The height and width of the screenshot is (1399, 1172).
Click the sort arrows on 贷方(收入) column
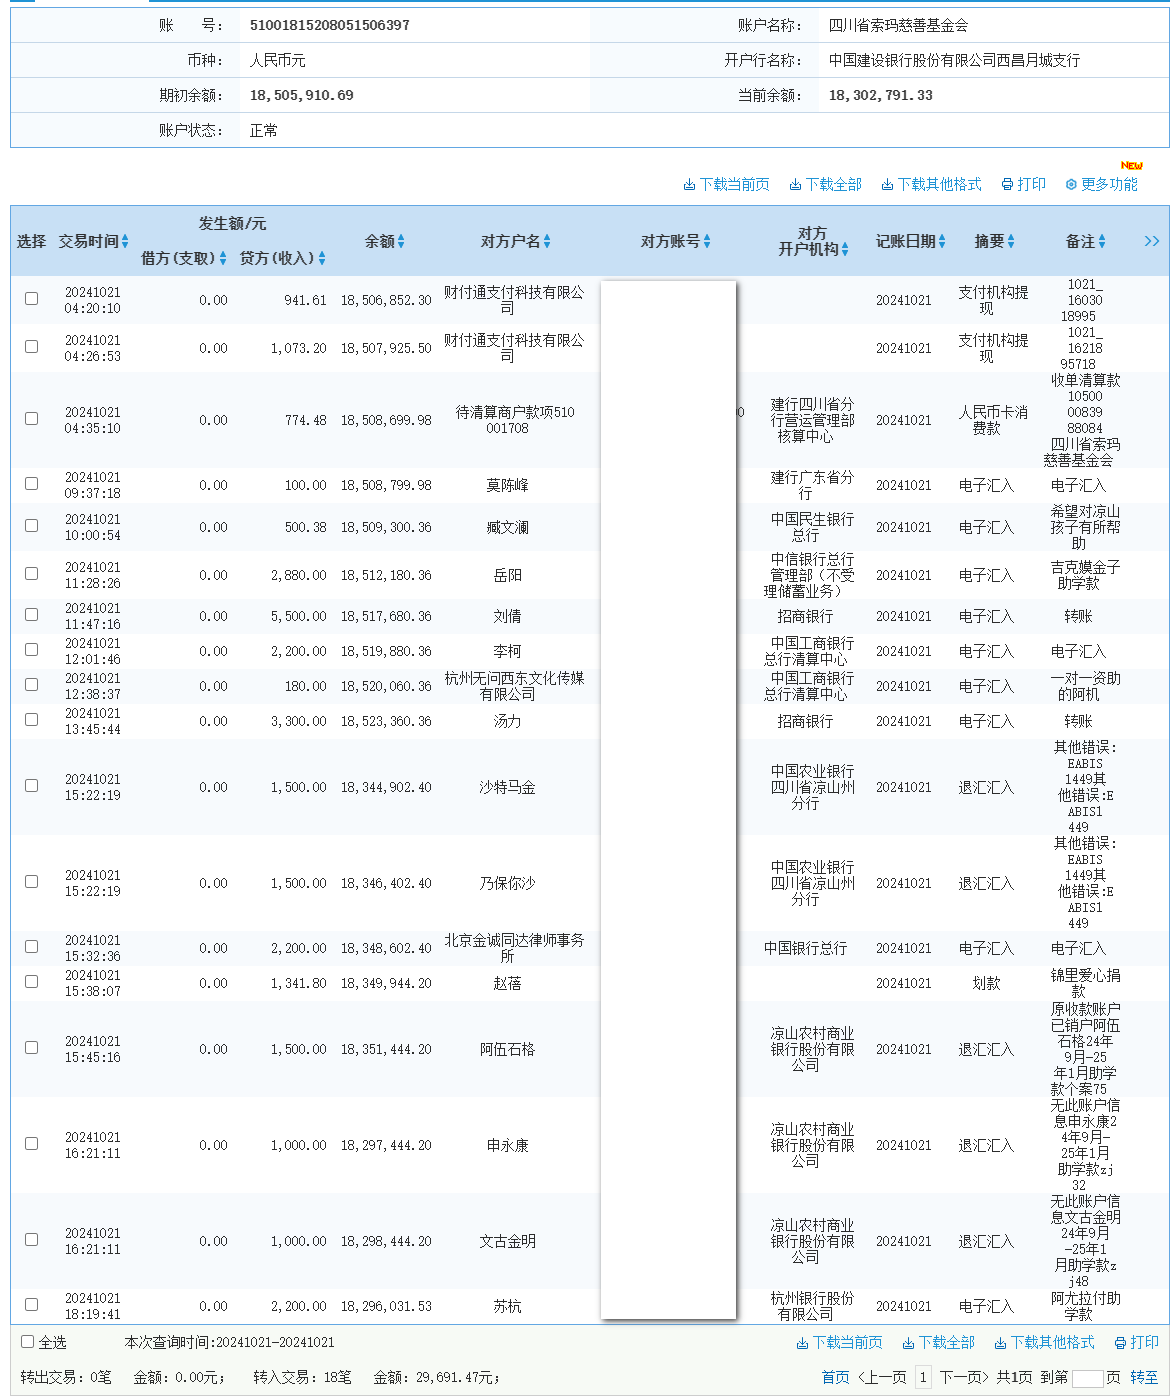(x=321, y=257)
